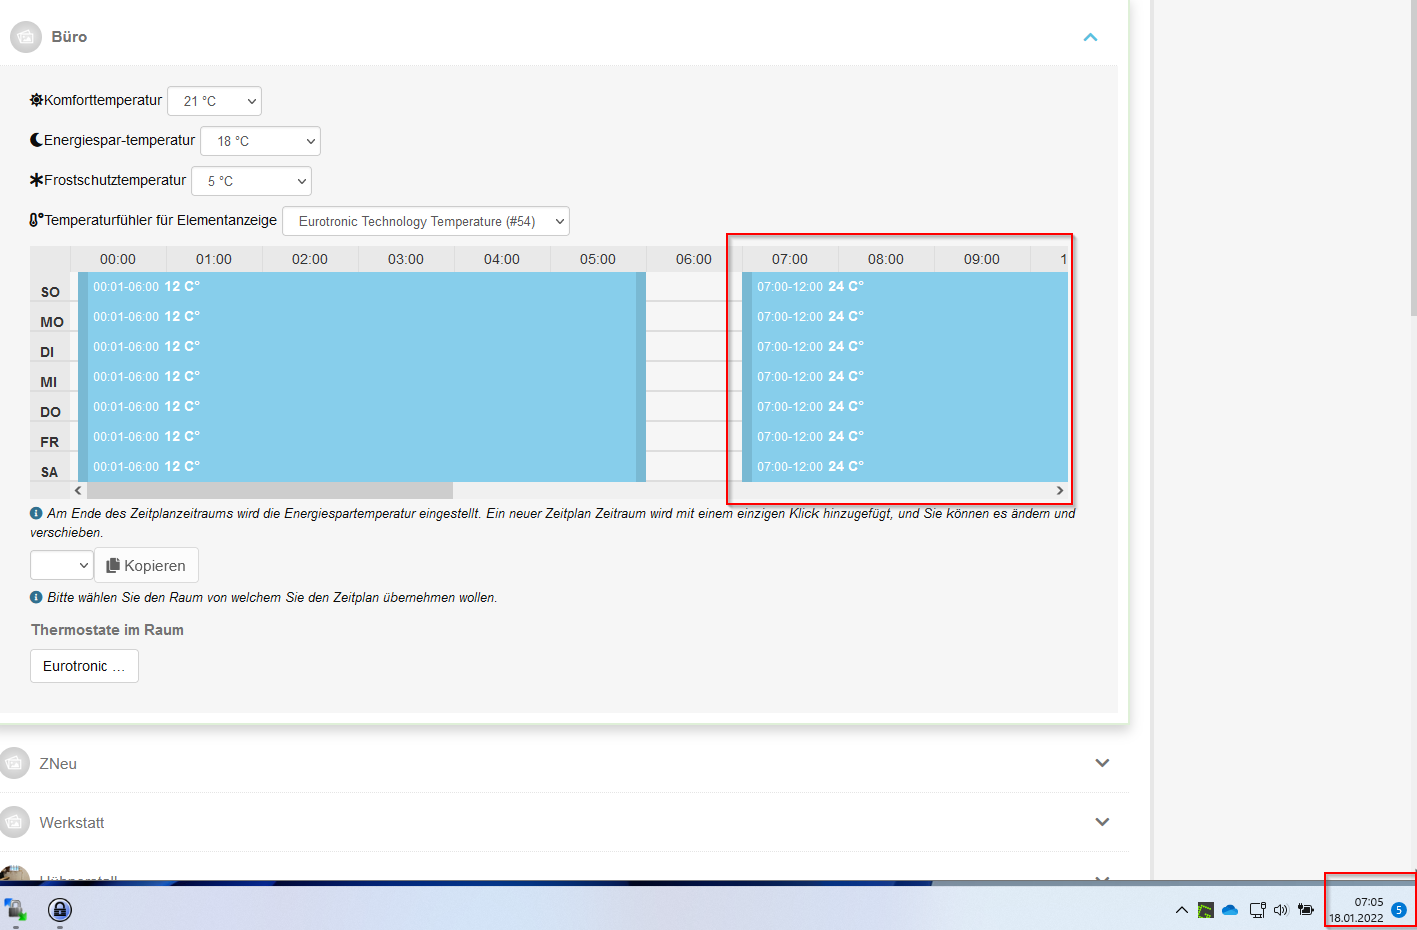The width and height of the screenshot is (1417, 930).
Task: Open the room selector next to Kopieren
Action: (x=62, y=565)
